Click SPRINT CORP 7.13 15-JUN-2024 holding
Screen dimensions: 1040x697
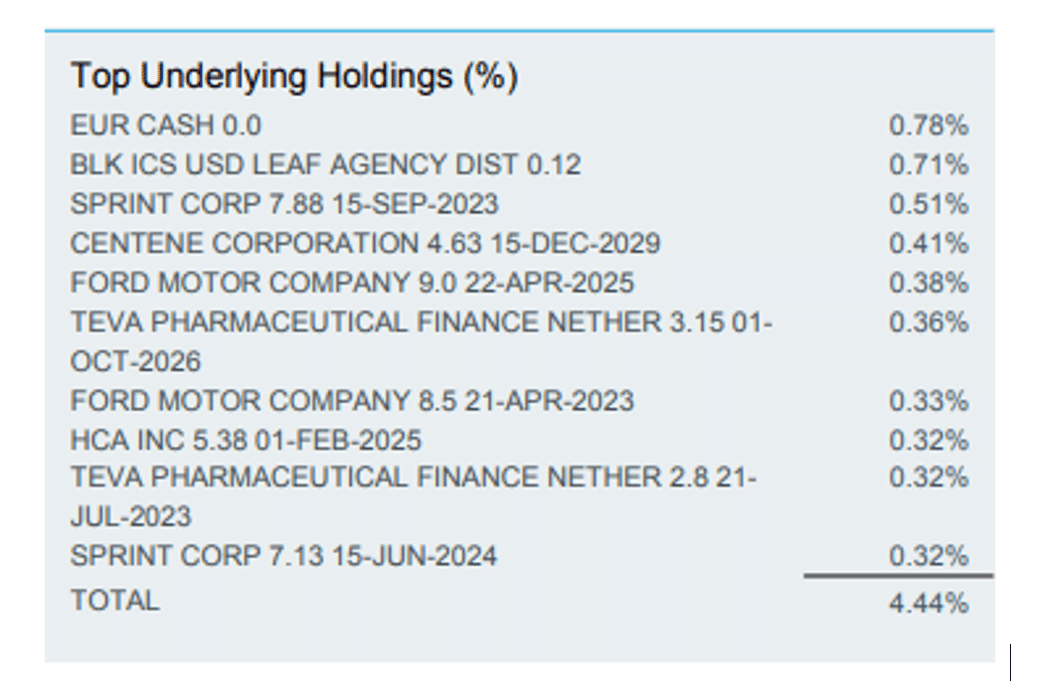[x=283, y=555]
